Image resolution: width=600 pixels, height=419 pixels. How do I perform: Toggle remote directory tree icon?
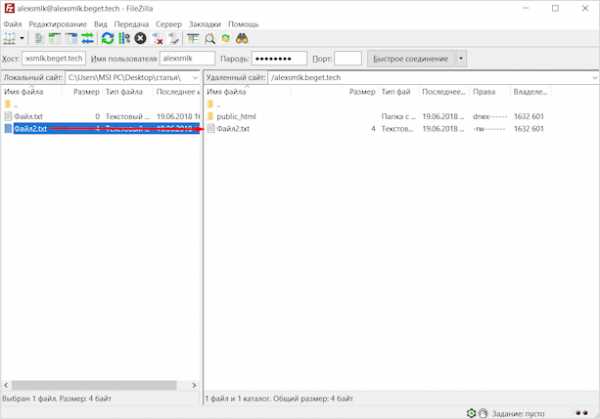pyautogui.click(x=71, y=39)
